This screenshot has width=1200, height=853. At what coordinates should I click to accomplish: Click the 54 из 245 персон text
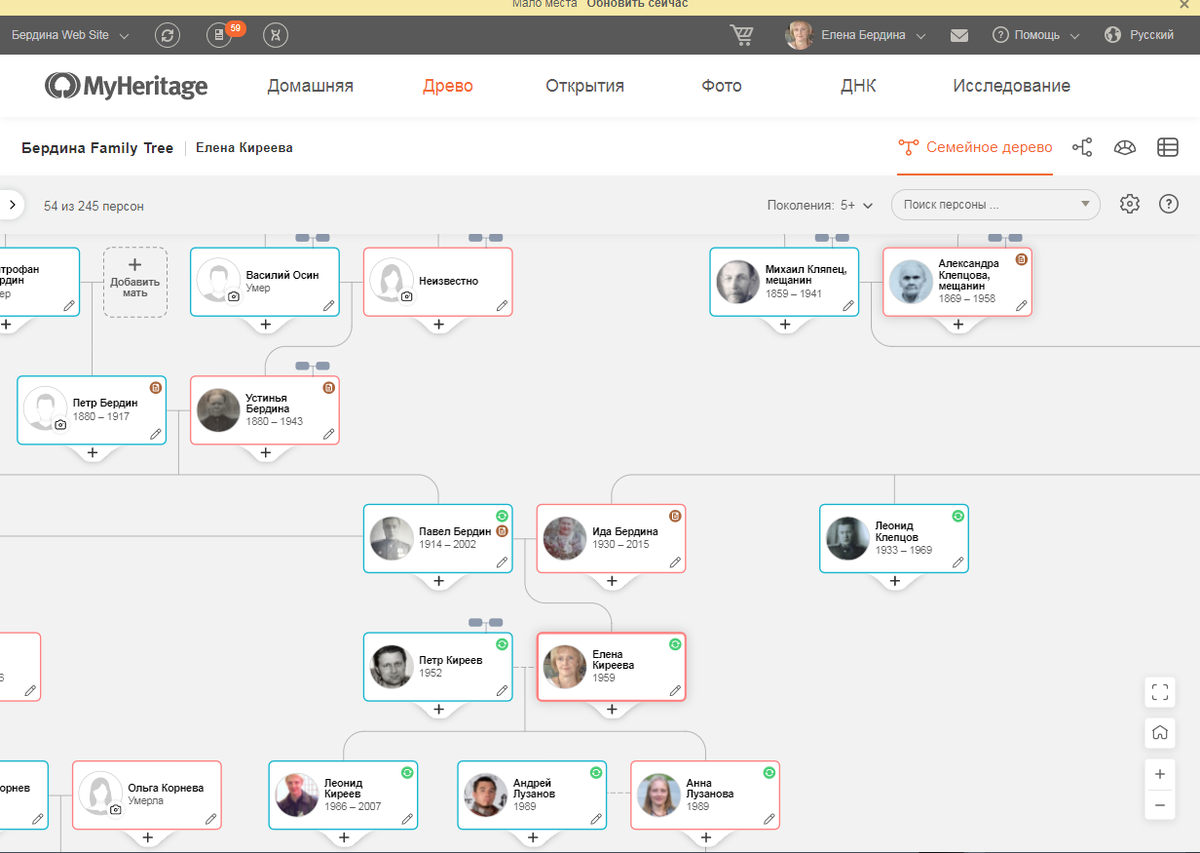pyautogui.click(x=94, y=206)
